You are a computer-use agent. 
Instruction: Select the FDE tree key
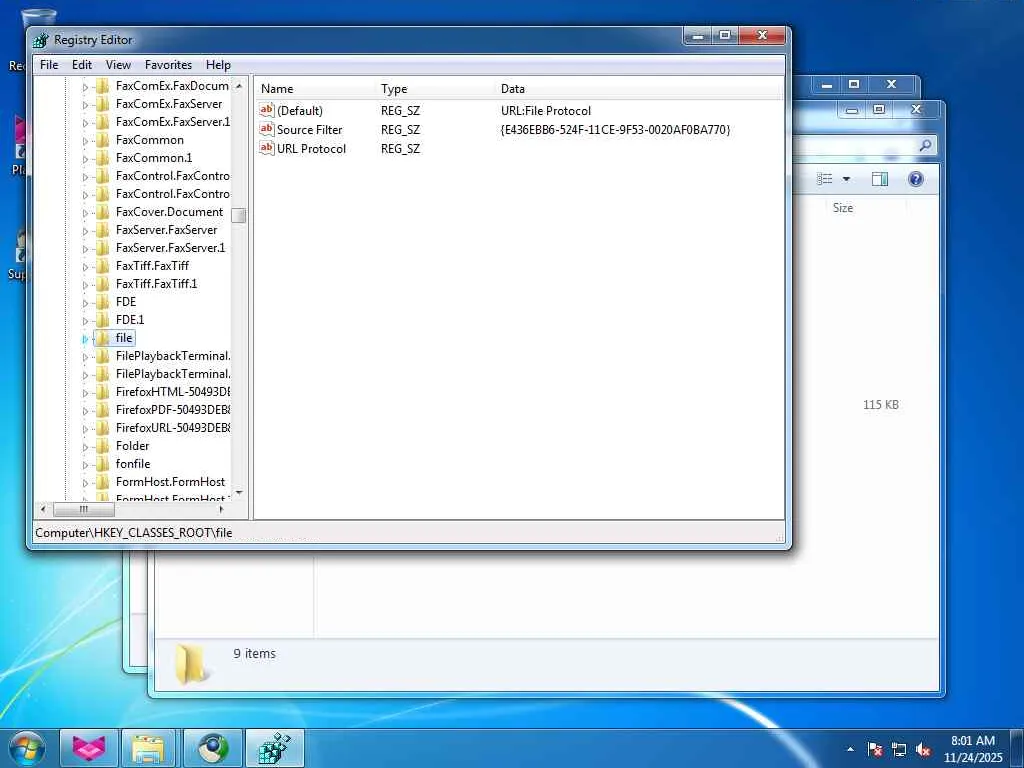point(126,302)
